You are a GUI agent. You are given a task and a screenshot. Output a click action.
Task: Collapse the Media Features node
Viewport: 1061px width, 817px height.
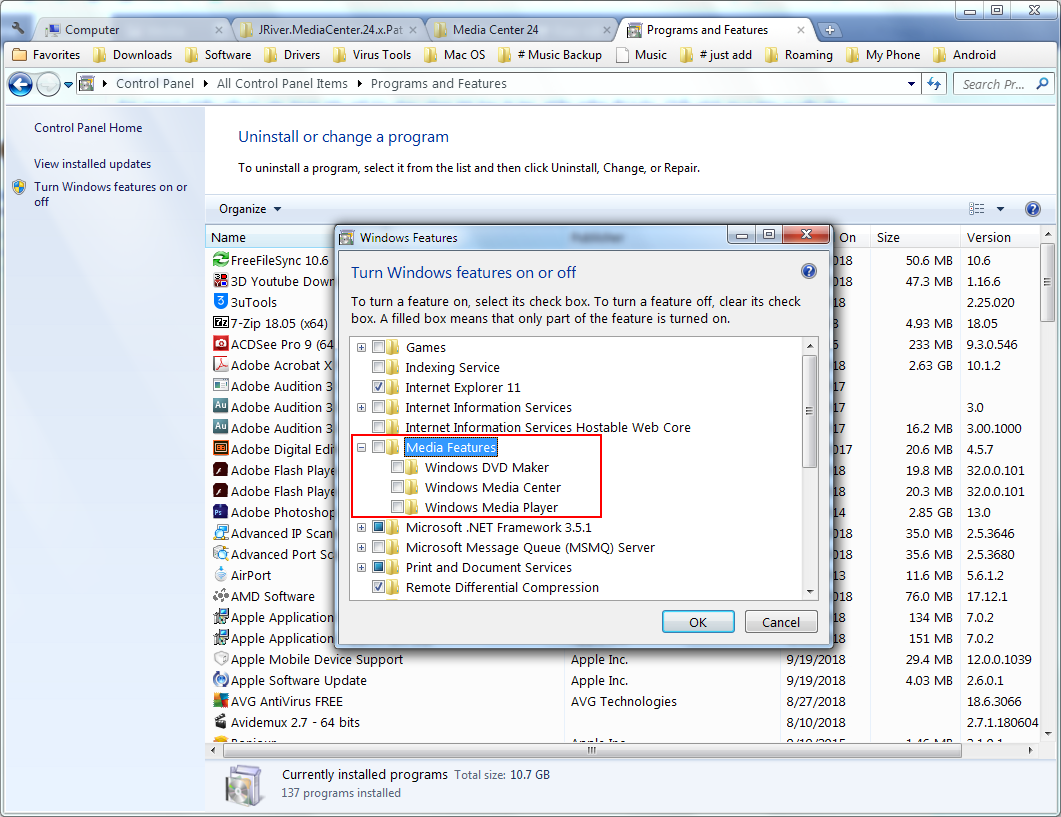click(361, 447)
